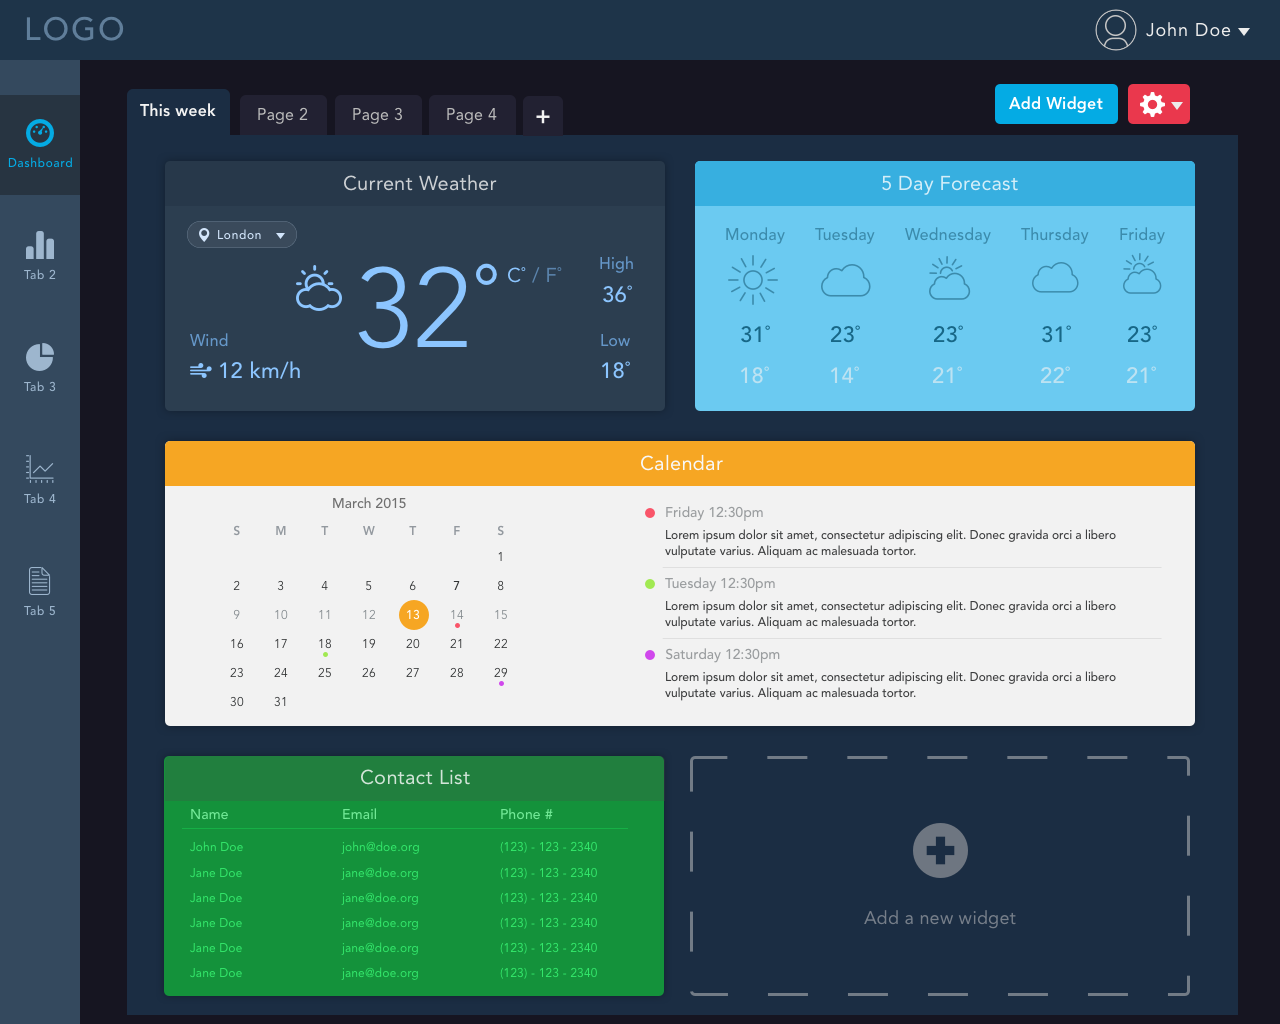Switch to the This week tab
The image size is (1280, 1024).
(x=178, y=112)
